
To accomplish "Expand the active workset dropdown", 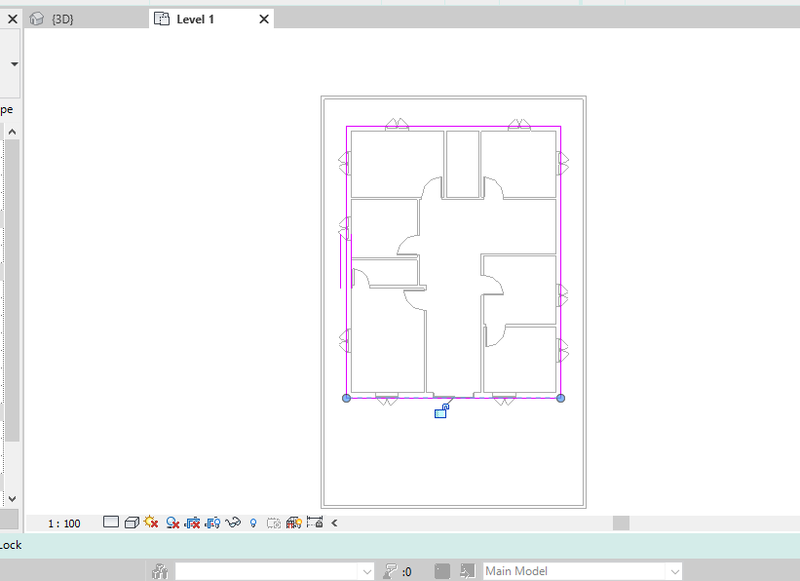I will tap(367, 572).
